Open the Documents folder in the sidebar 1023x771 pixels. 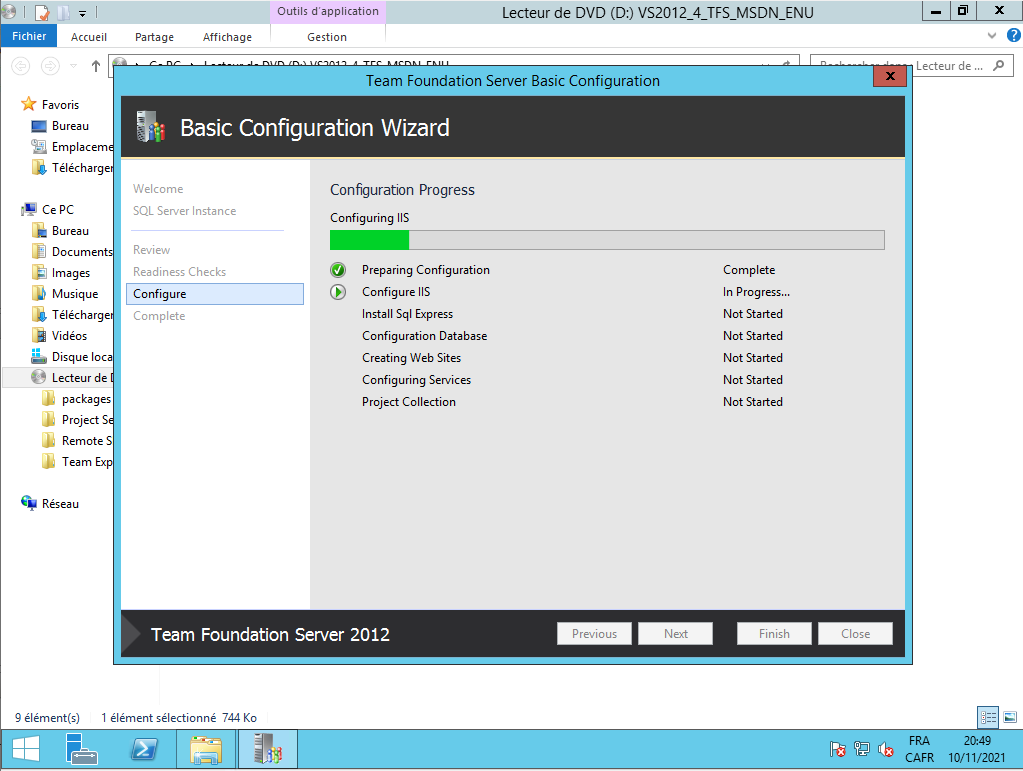(x=81, y=252)
